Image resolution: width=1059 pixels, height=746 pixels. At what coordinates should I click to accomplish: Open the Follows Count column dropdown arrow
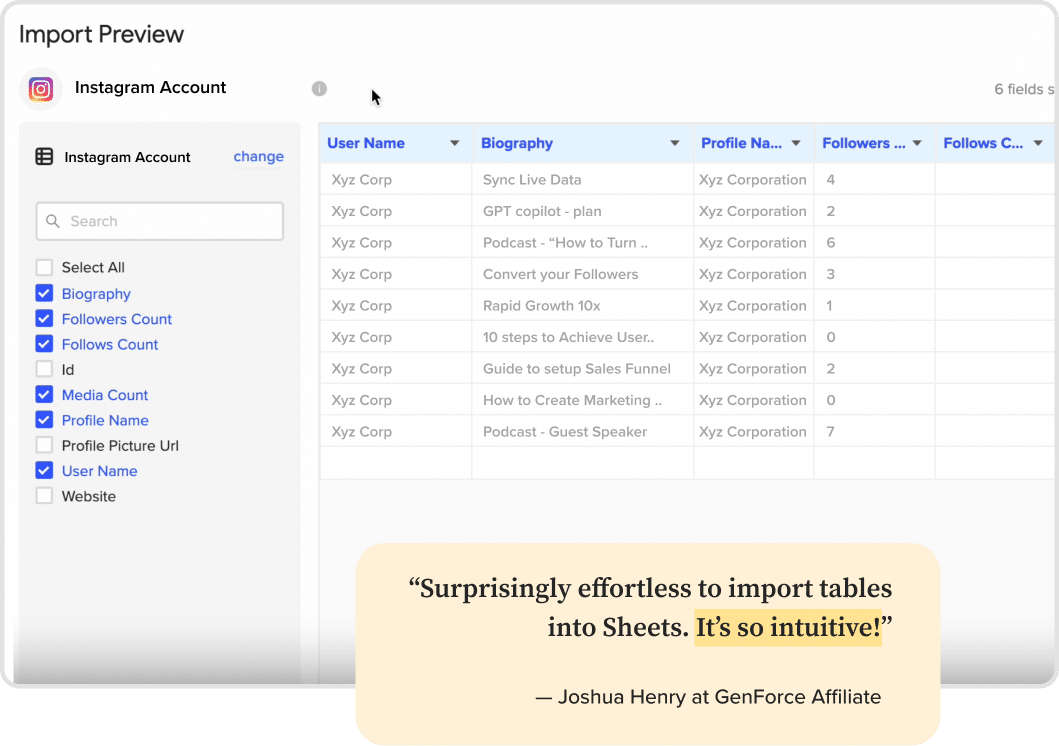pyautogui.click(x=1038, y=143)
